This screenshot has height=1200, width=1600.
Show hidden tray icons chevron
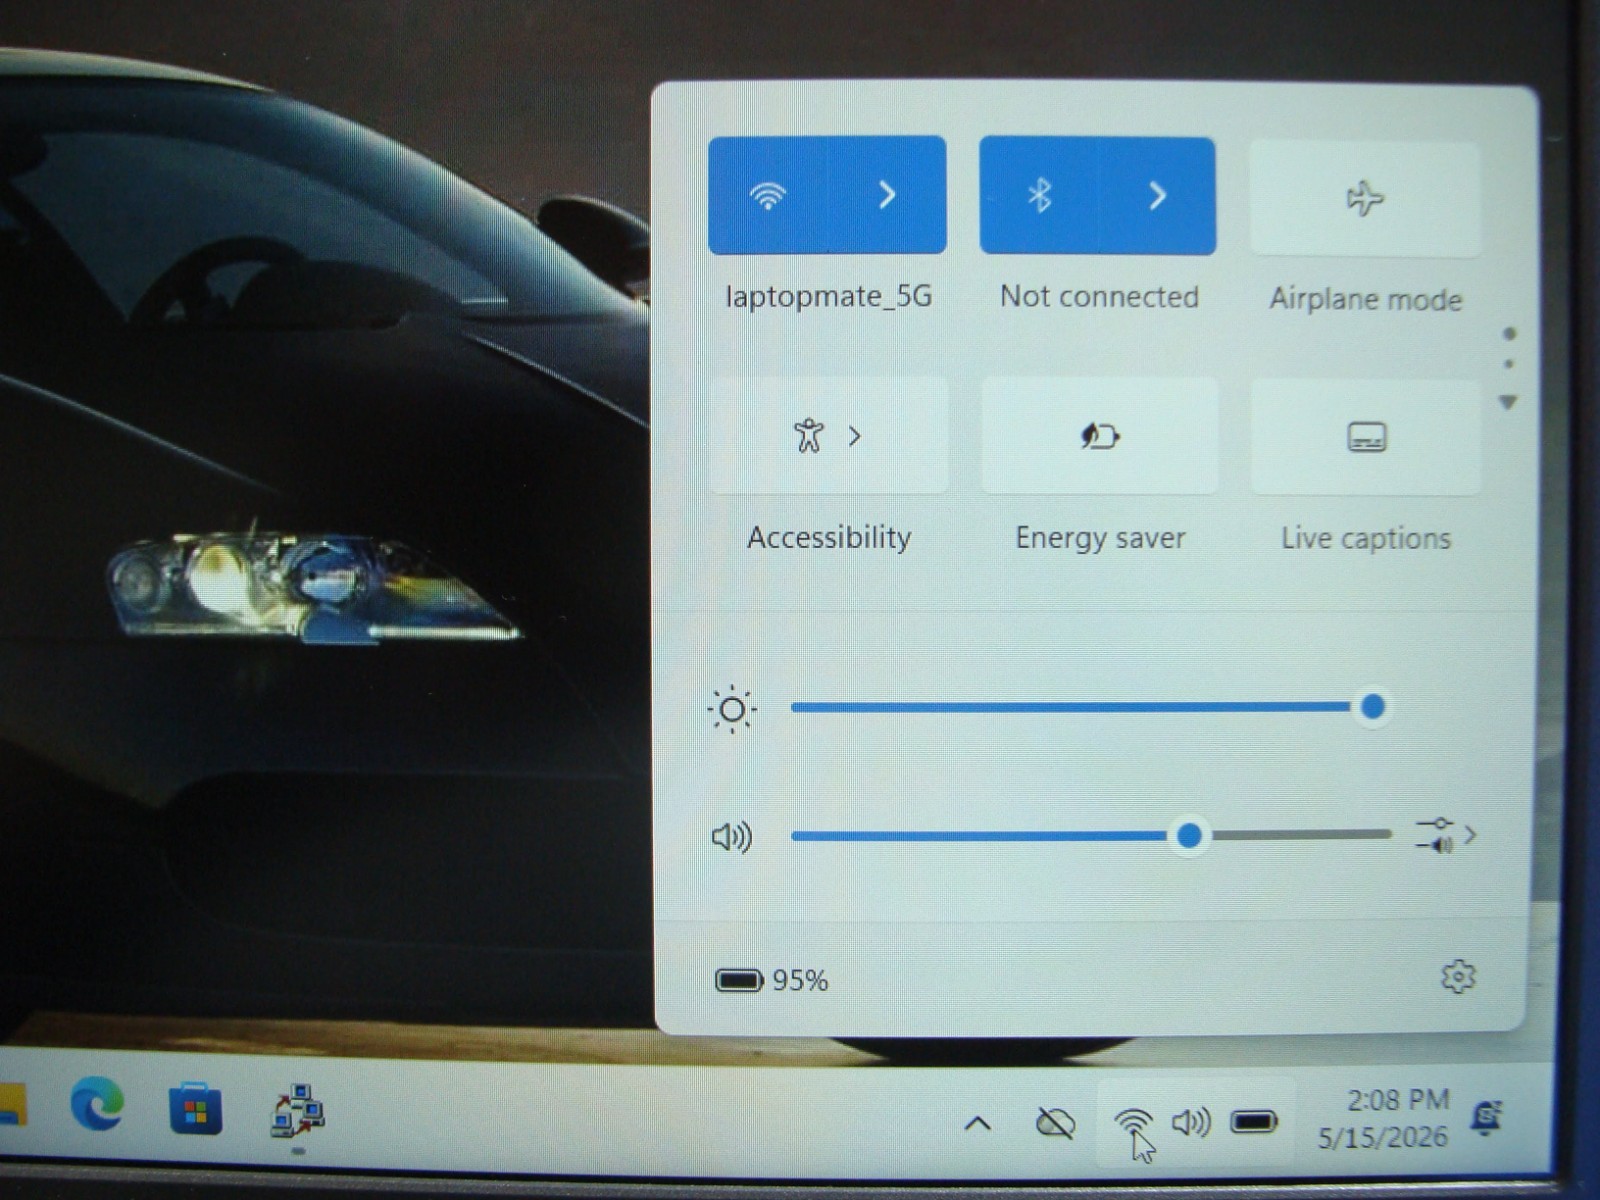pyautogui.click(x=978, y=1123)
